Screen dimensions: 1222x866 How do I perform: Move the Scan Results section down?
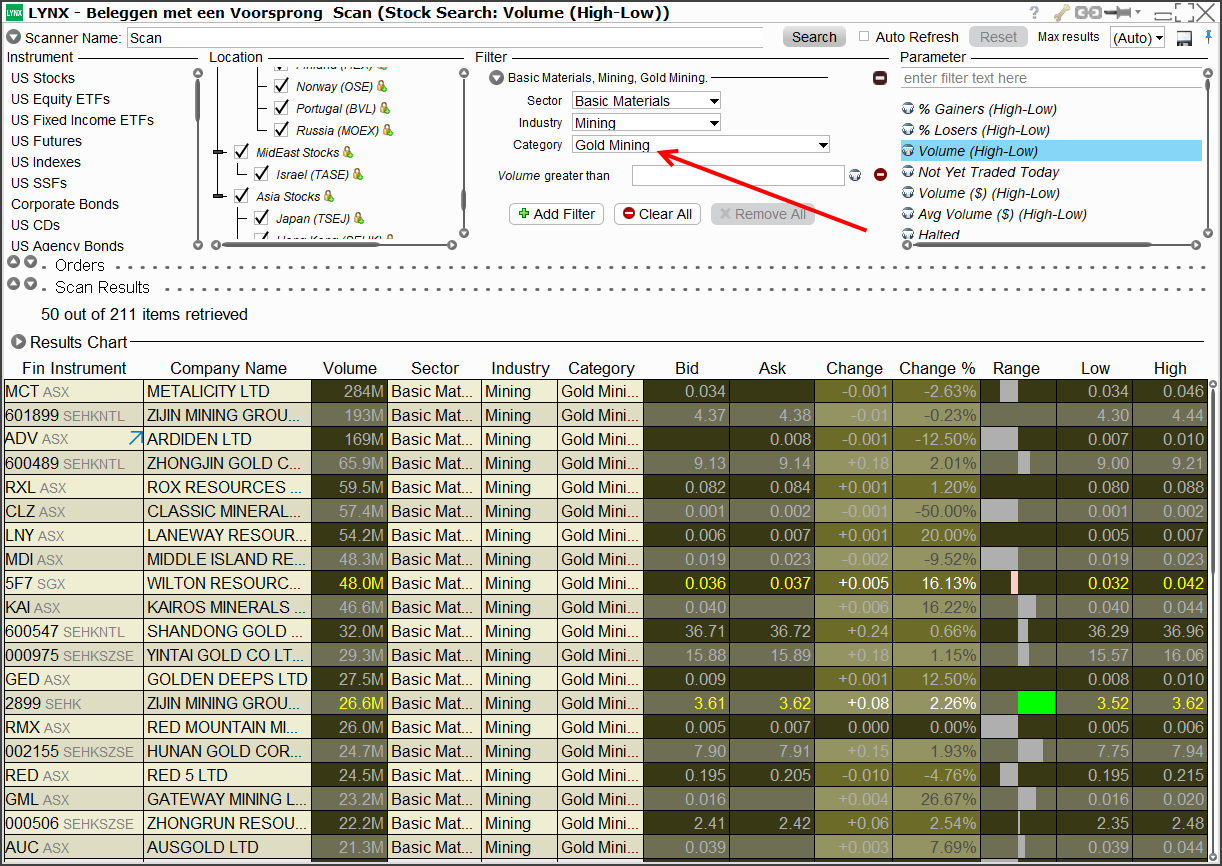(30, 284)
